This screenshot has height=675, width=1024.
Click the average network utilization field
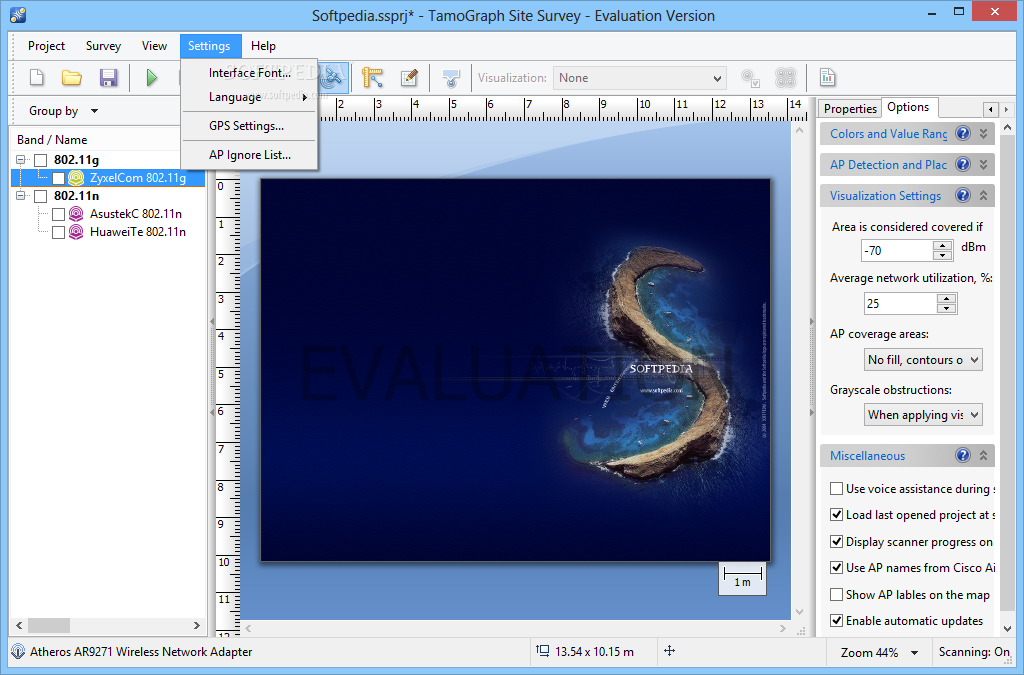tap(900, 304)
